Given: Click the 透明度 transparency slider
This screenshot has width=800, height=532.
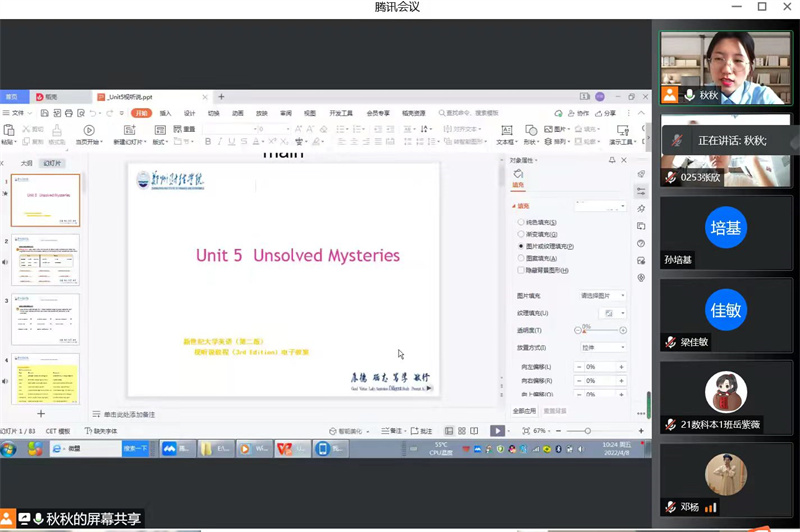Looking at the screenshot, I should click(x=600, y=330).
